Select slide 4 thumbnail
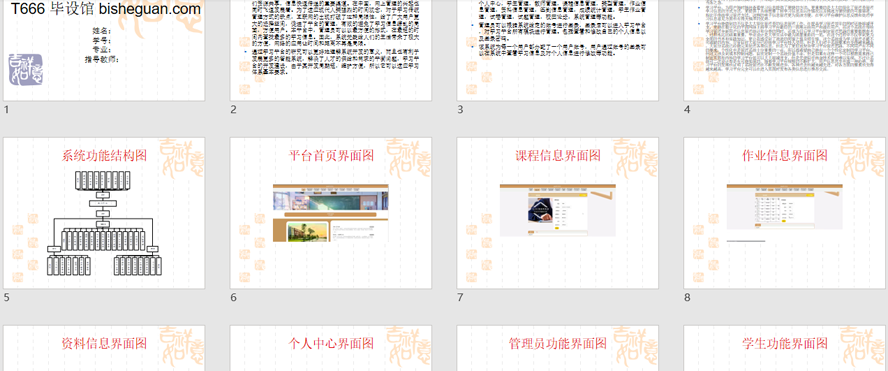 pyautogui.click(x=784, y=50)
